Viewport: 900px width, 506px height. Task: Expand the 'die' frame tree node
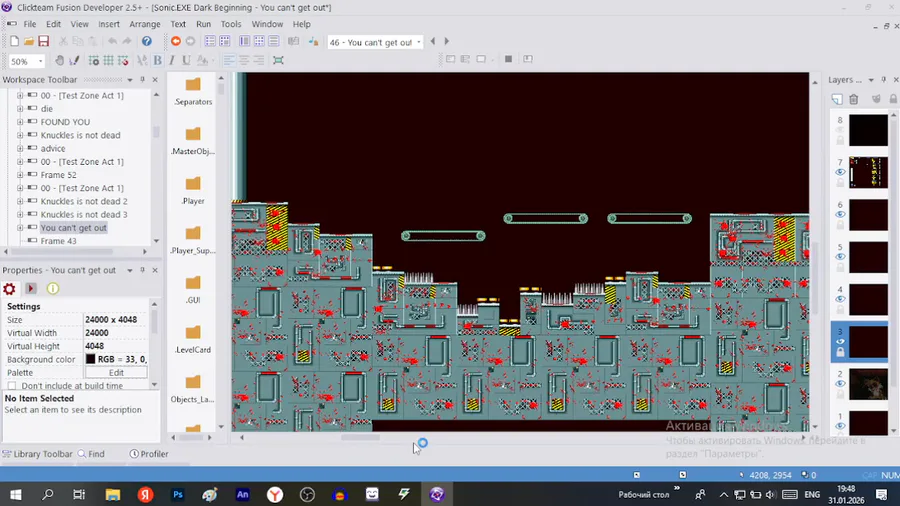(20, 108)
